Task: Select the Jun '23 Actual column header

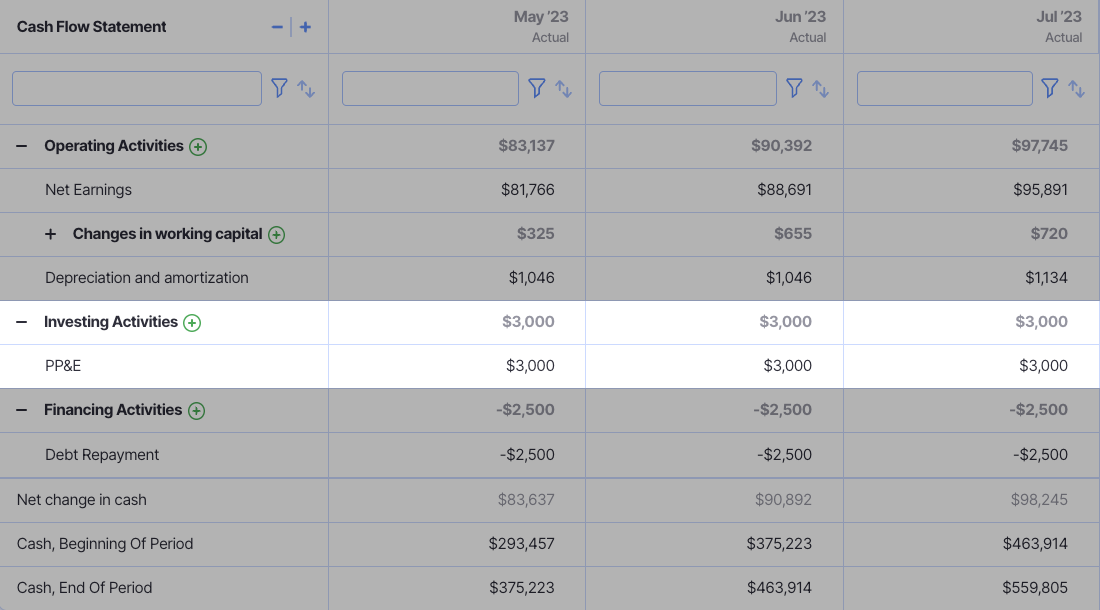Action: (x=714, y=27)
